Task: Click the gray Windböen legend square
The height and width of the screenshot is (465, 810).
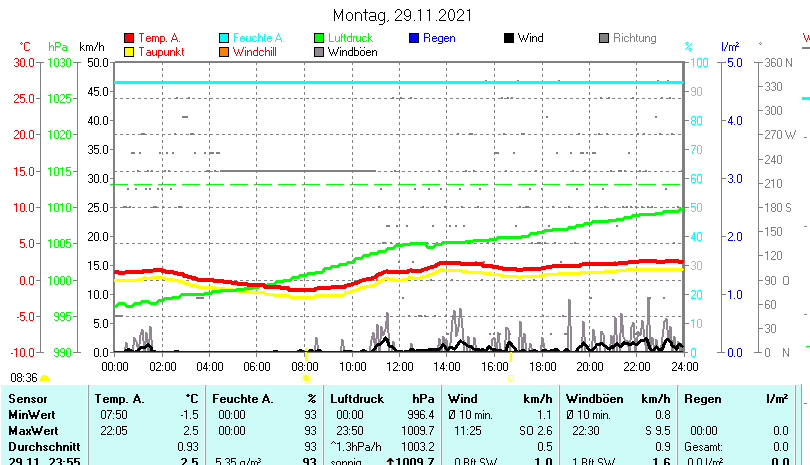Action: (x=319, y=51)
